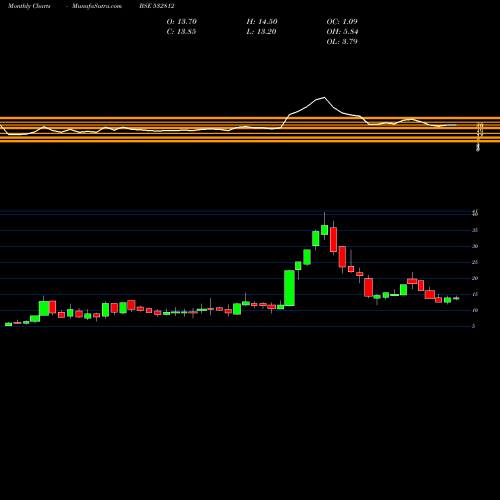Click the Monthly Charts title text
This screenshot has width=500, height=500.
(29, 6)
